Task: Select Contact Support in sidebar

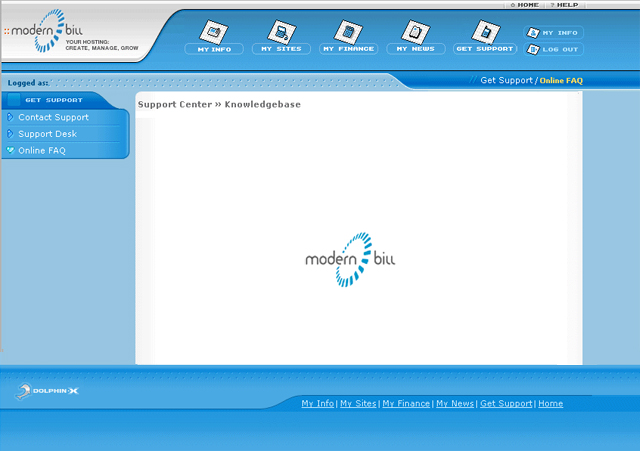Action: point(53,118)
